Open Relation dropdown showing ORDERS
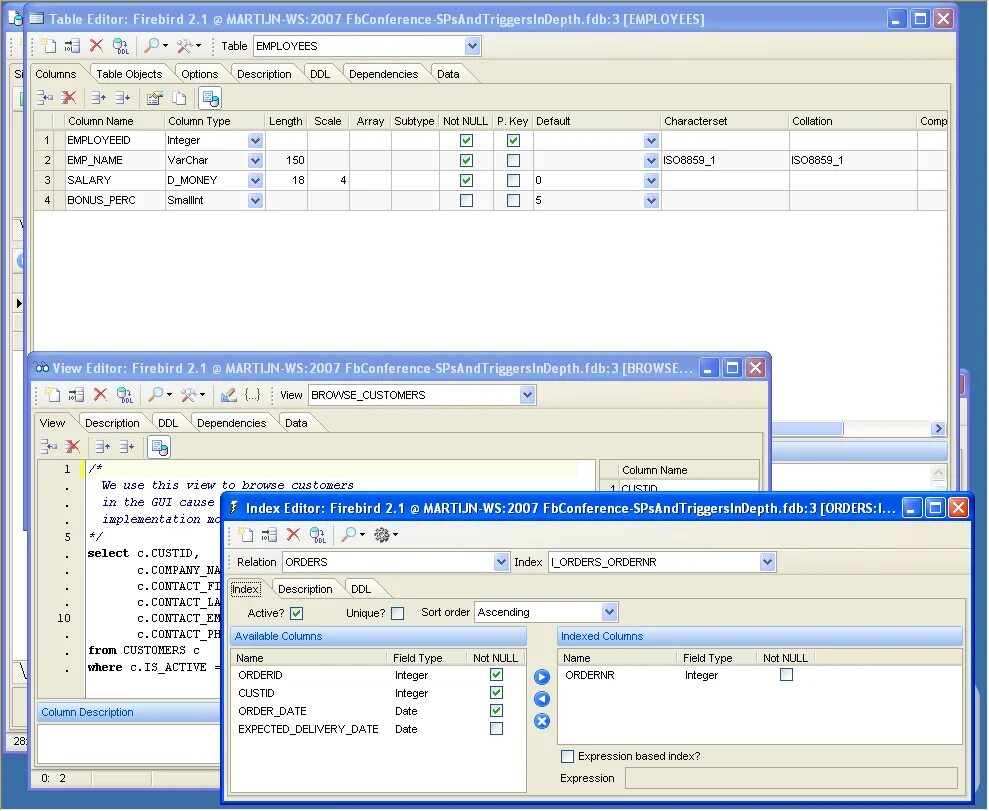Viewport: 989px width, 811px height. [501, 562]
